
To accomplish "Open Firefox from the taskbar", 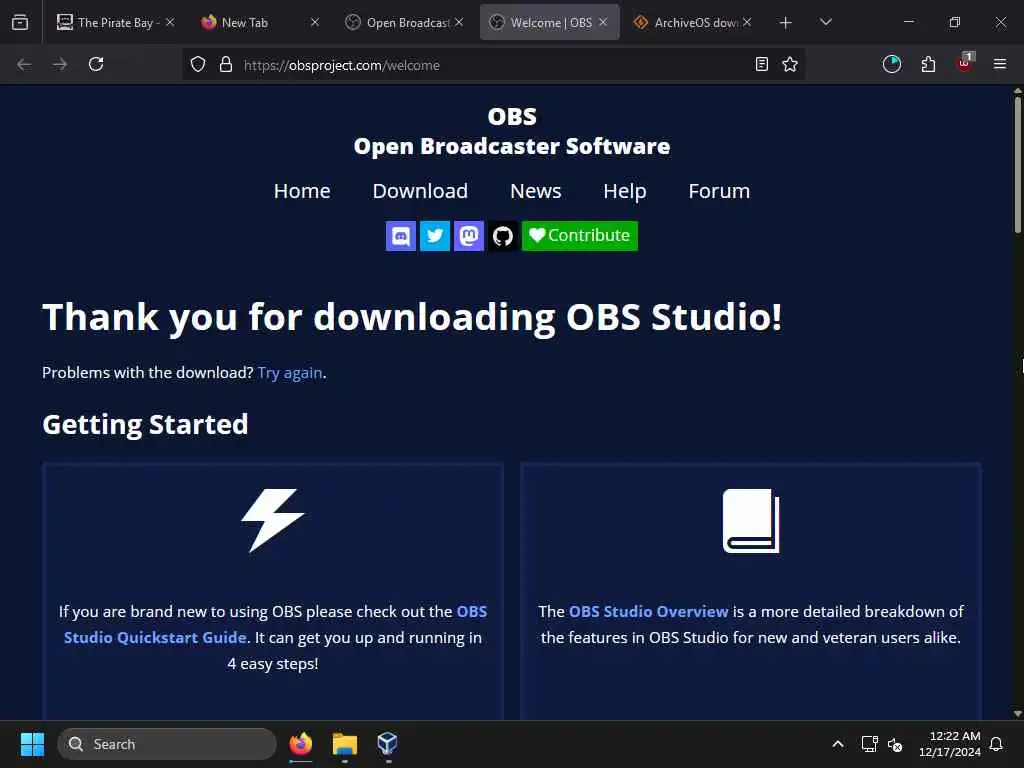I will click(x=301, y=744).
